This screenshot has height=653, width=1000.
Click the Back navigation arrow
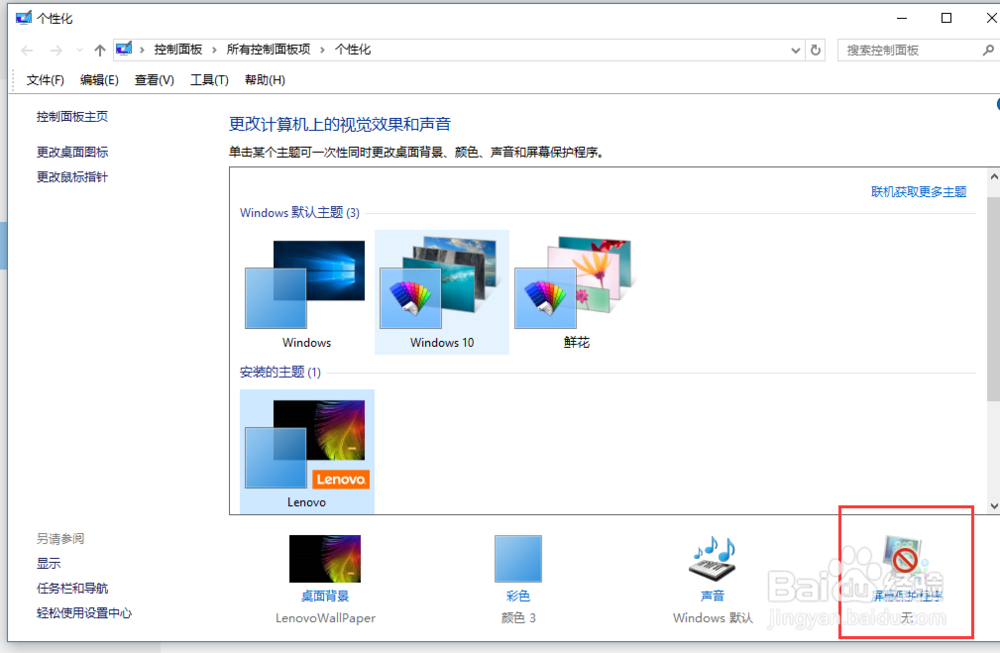click(27, 50)
